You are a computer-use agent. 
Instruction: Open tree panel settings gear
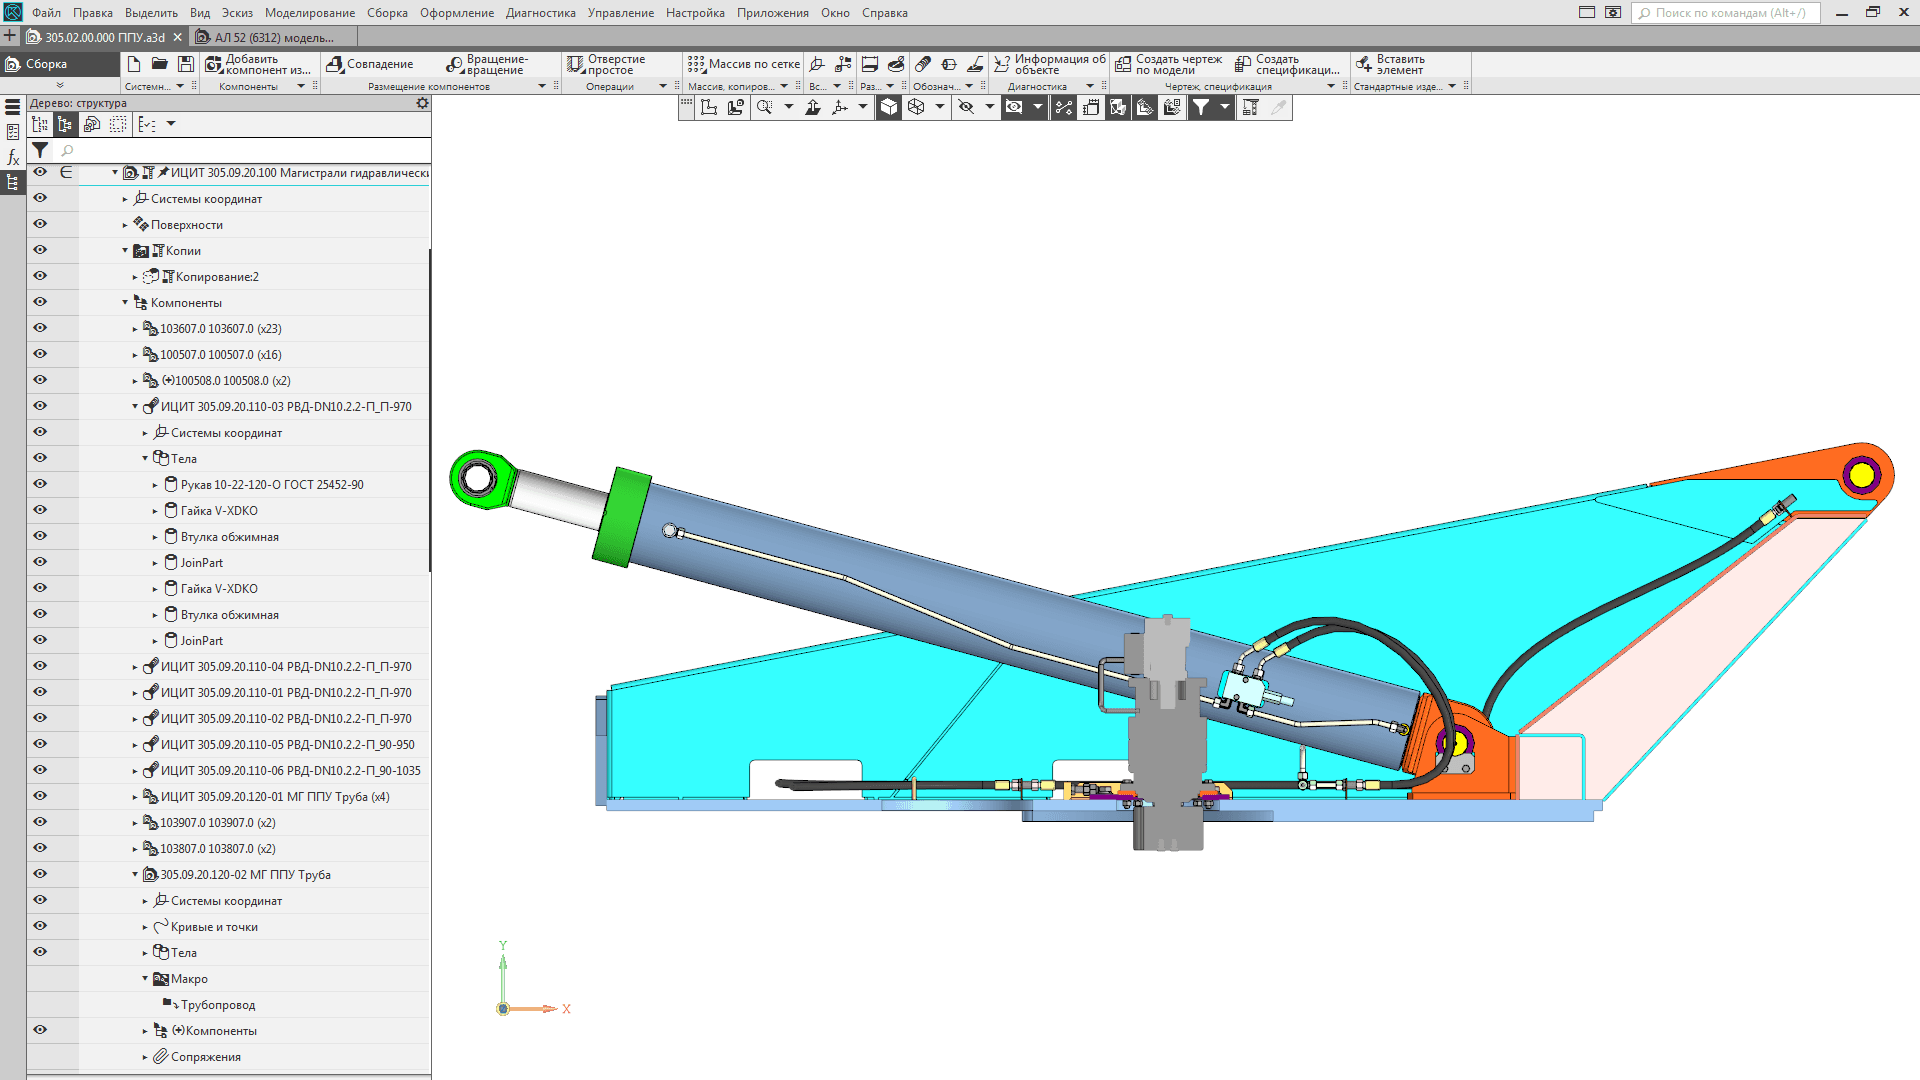(422, 103)
